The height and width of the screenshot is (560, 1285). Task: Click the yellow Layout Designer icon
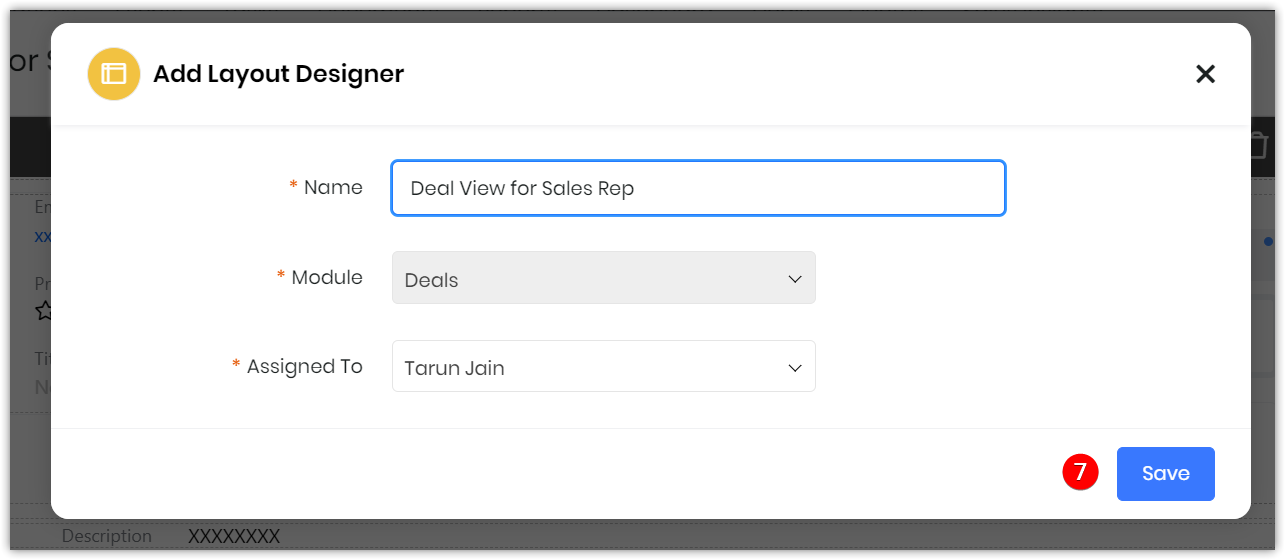click(x=114, y=74)
